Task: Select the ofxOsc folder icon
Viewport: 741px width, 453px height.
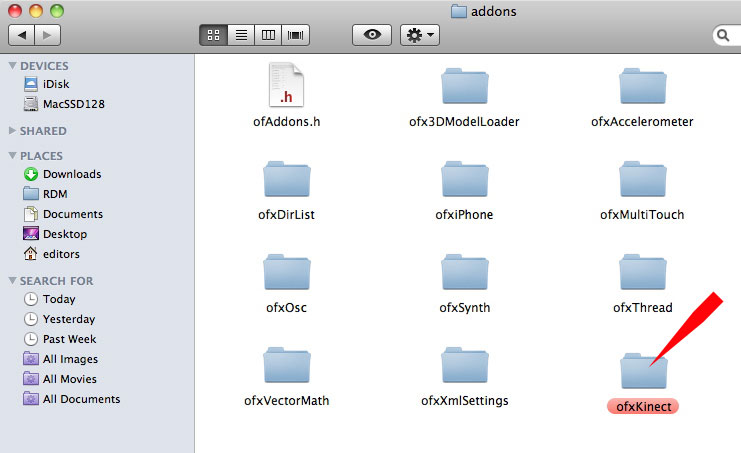Action: click(x=286, y=272)
